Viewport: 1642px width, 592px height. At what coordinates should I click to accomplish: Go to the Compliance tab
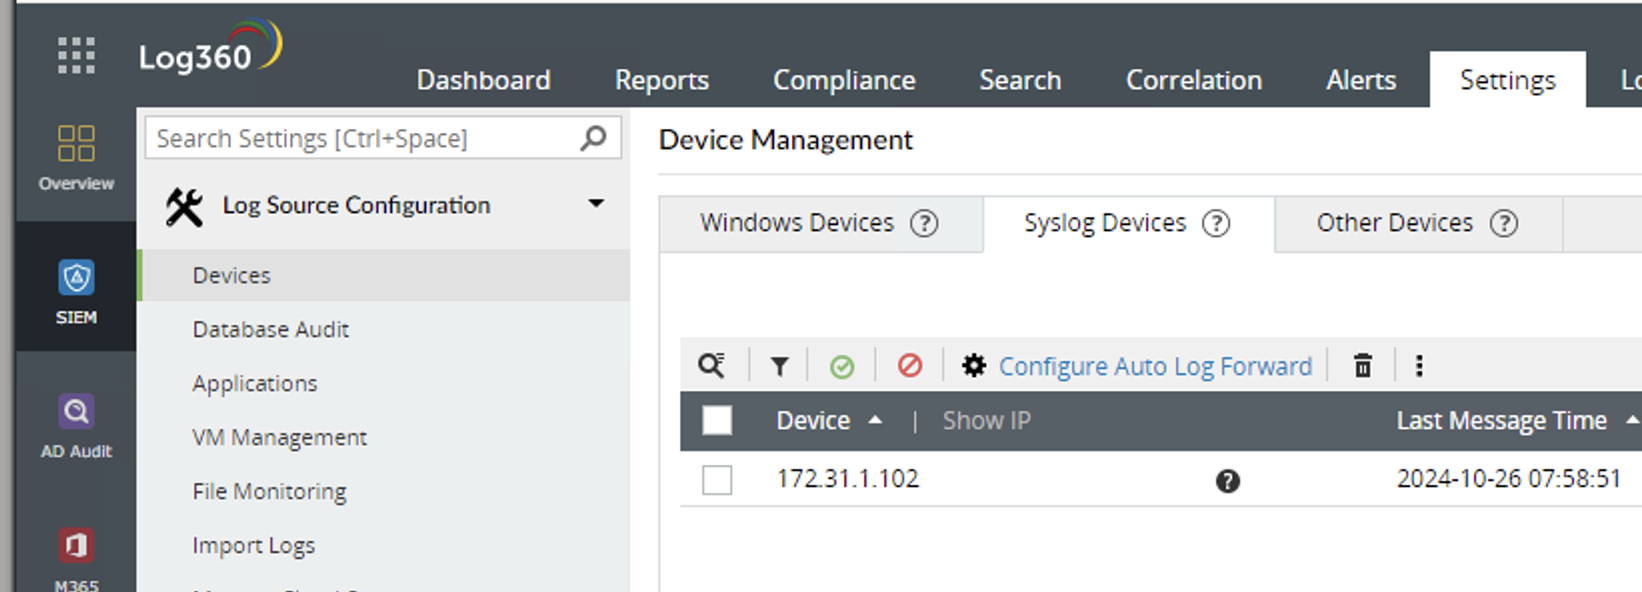click(844, 80)
